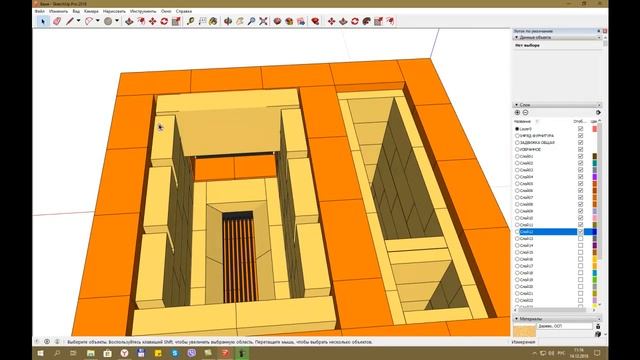The width and height of the screenshot is (640, 360).
Task: Open the Инструменты menu
Action: (143, 11)
